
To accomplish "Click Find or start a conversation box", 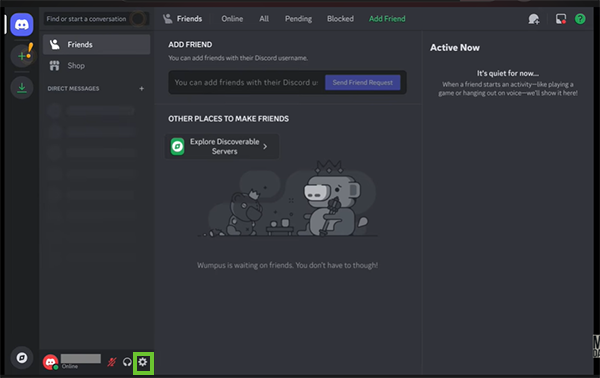I will (x=96, y=19).
